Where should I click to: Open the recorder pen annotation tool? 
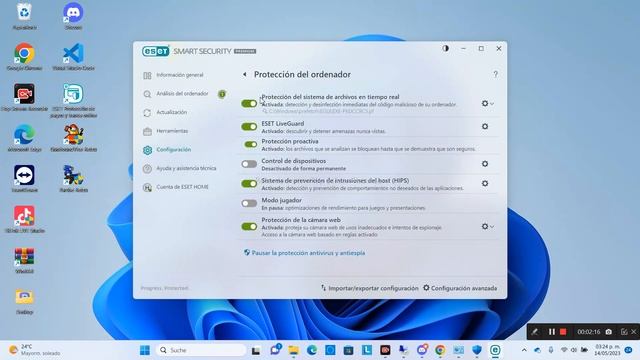pyautogui.click(x=534, y=332)
